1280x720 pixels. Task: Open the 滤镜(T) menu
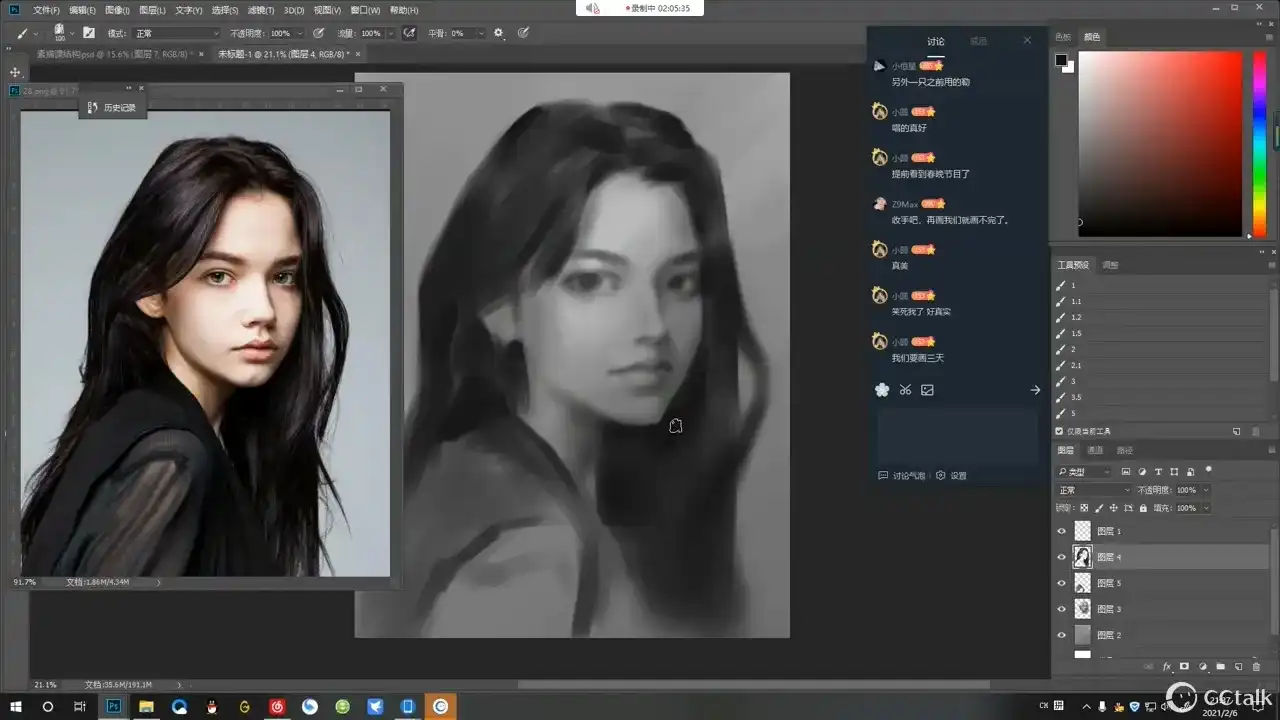pos(261,10)
